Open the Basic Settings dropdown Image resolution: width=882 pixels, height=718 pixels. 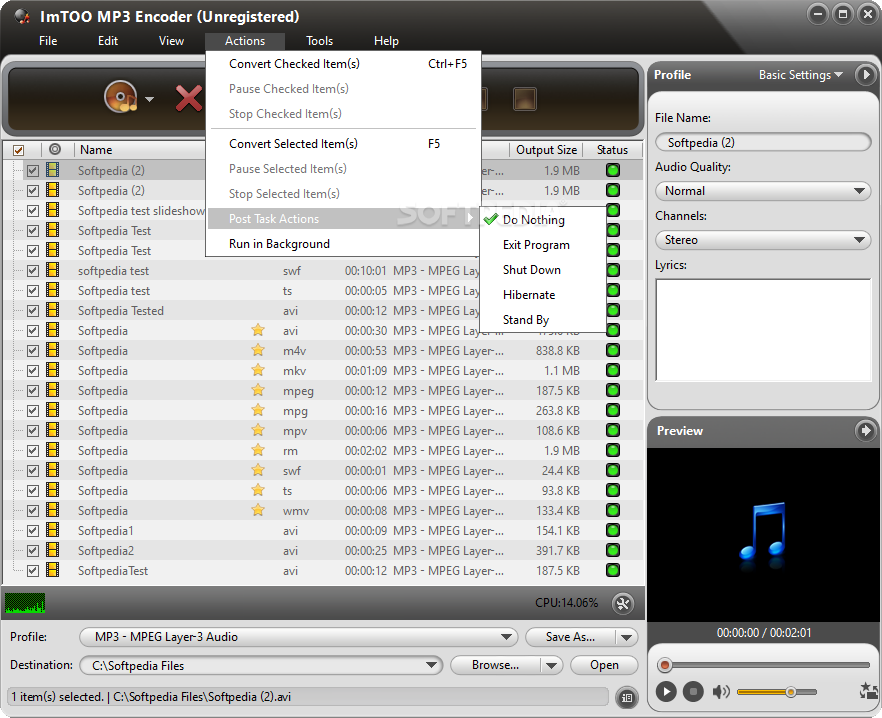tap(800, 75)
